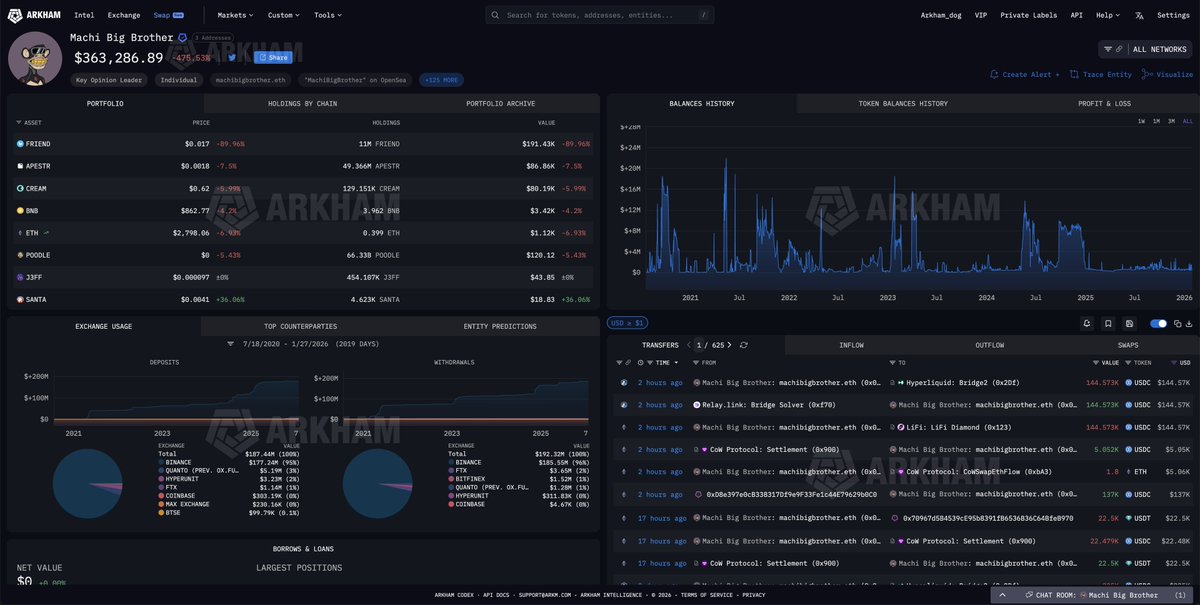Download transfers using the download icon
The width and height of the screenshot is (1200, 605).
click(x=1189, y=323)
